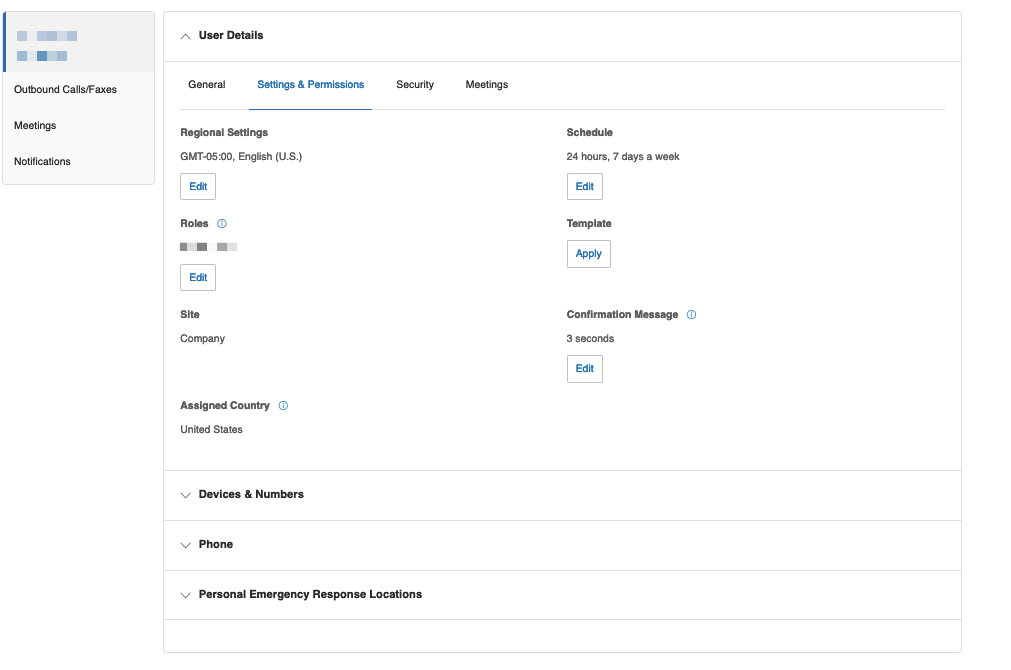Open the Security tab
The height and width of the screenshot is (670, 1011).
coord(415,85)
